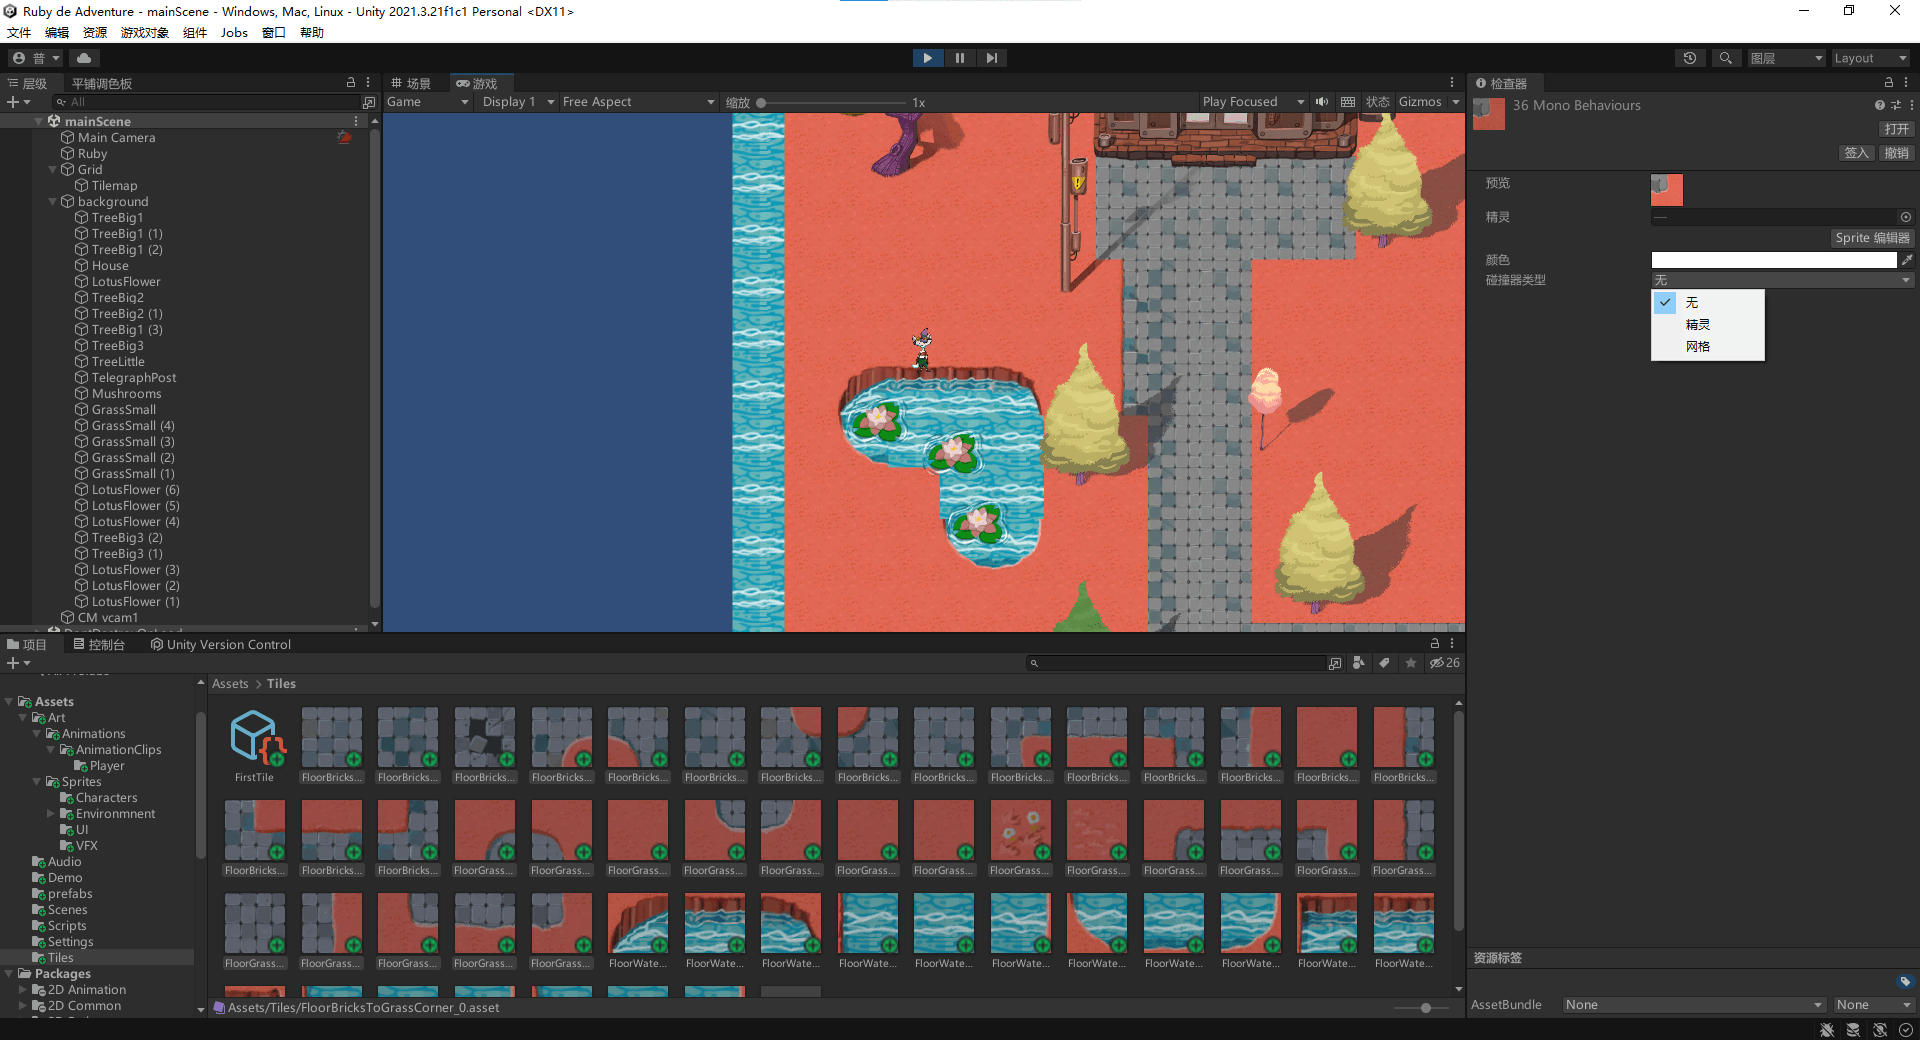Image resolution: width=1920 pixels, height=1040 pixels.
Task: Switch to the Unity Version Control tab
Action: (x=221, y=644)
